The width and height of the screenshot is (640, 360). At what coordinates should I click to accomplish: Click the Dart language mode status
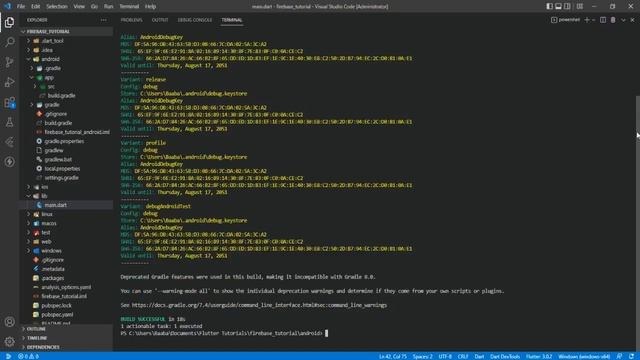point(479,356)
